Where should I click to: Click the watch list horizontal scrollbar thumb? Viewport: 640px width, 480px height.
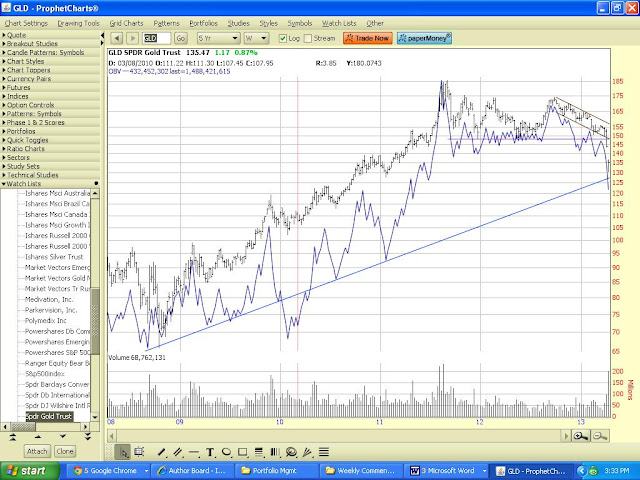[x=23, y=427]
